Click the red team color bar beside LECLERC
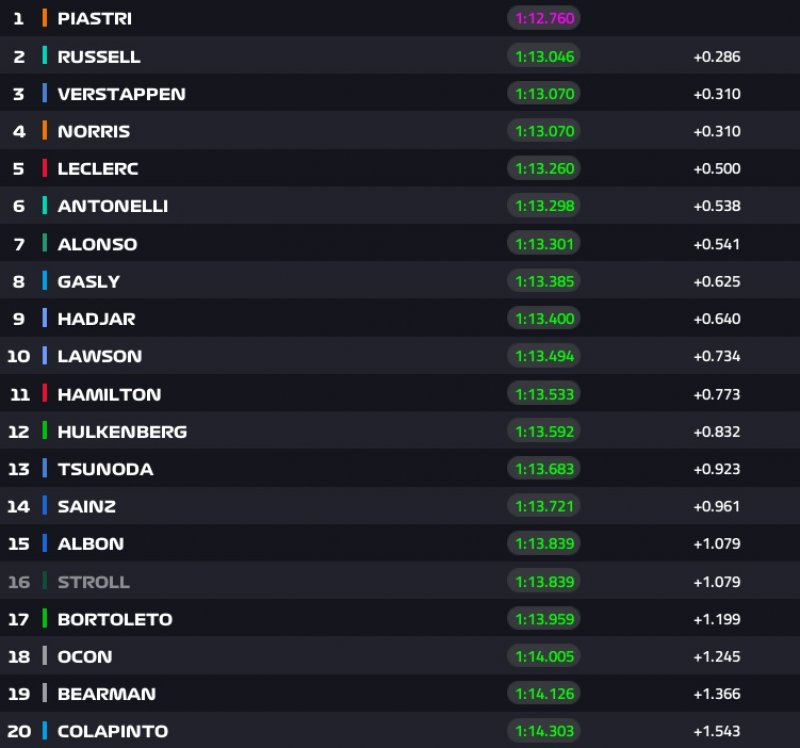 click(45, 168)
